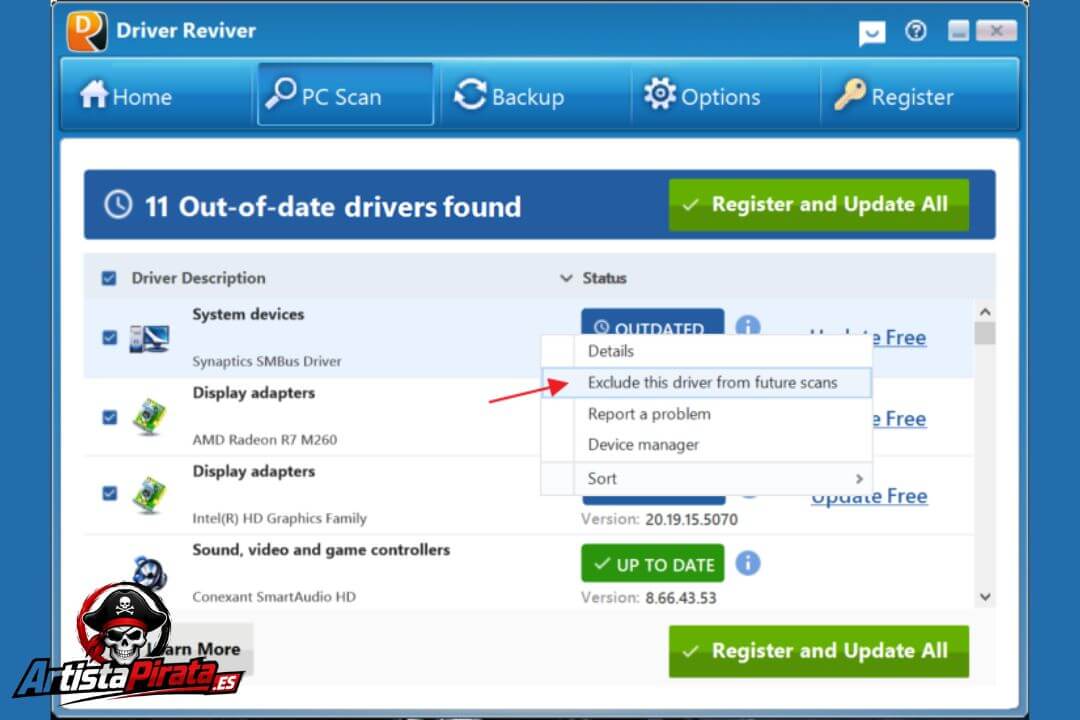Open the feedback message icon in title bar
The height and width of the screenshot is (720, 1080).
pyautogui.click(x=872, y=32)
